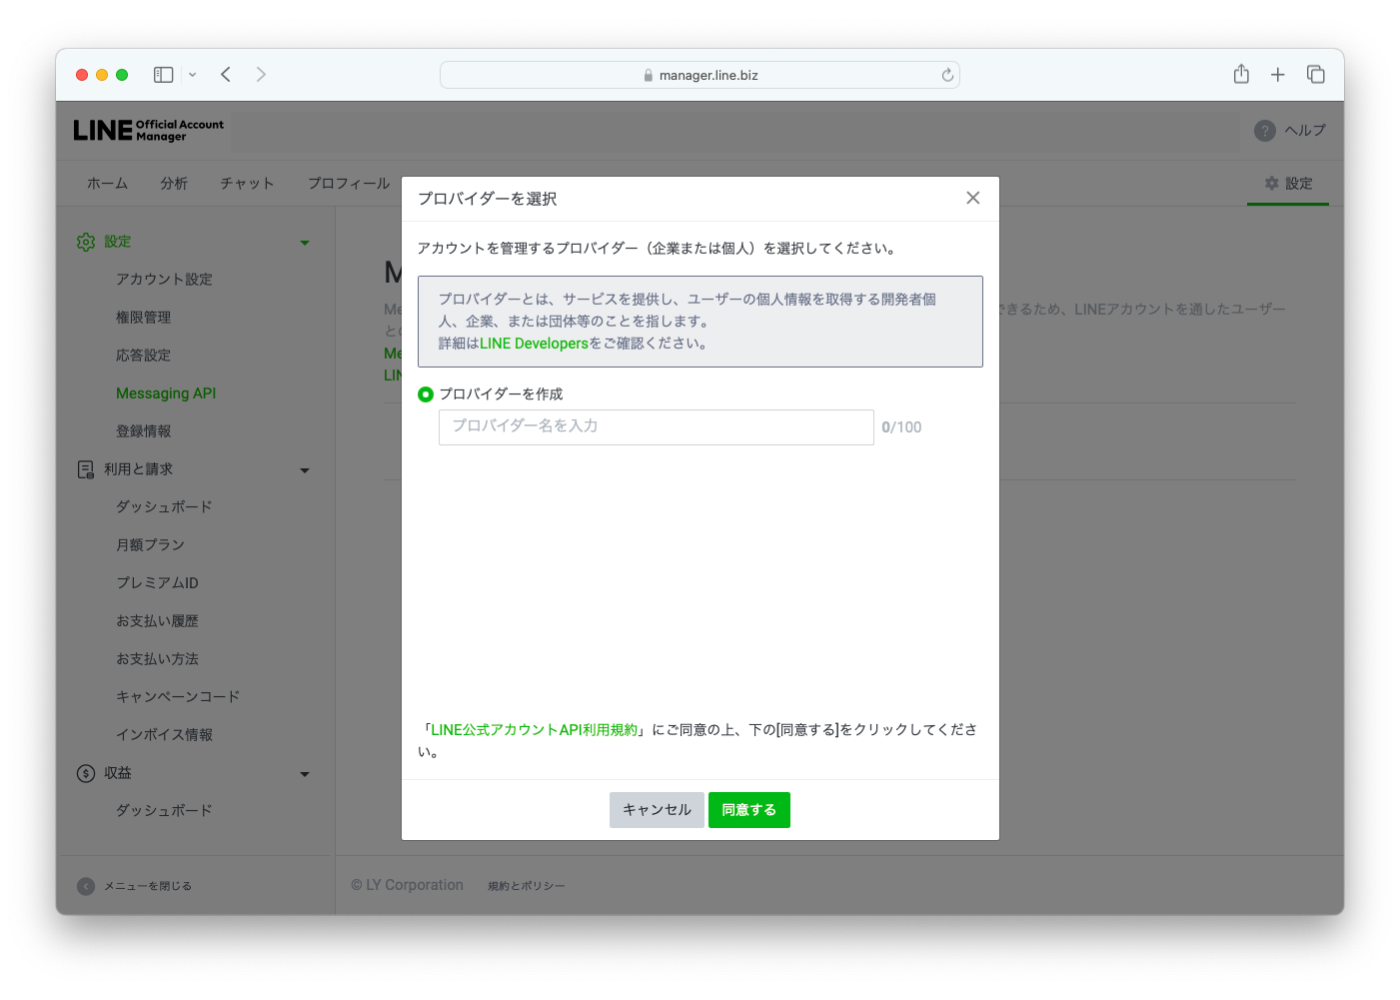Reload the page with refresh icon
Image resolution: width=1400 pixels, height=1000 pixels.
[947, 75]
